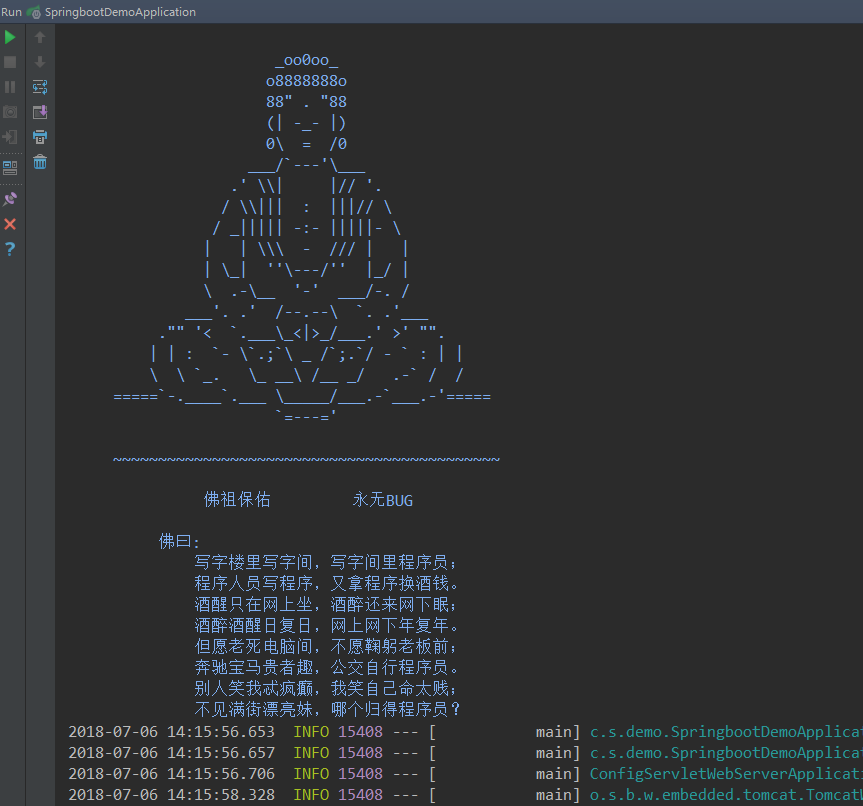
Task: Take a thread dump with the camera icon
Action: pyautogui.click(x=9, y=112)
